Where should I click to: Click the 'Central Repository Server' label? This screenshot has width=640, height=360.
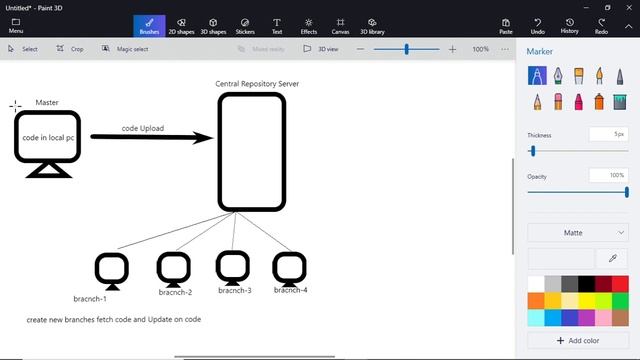257,84
